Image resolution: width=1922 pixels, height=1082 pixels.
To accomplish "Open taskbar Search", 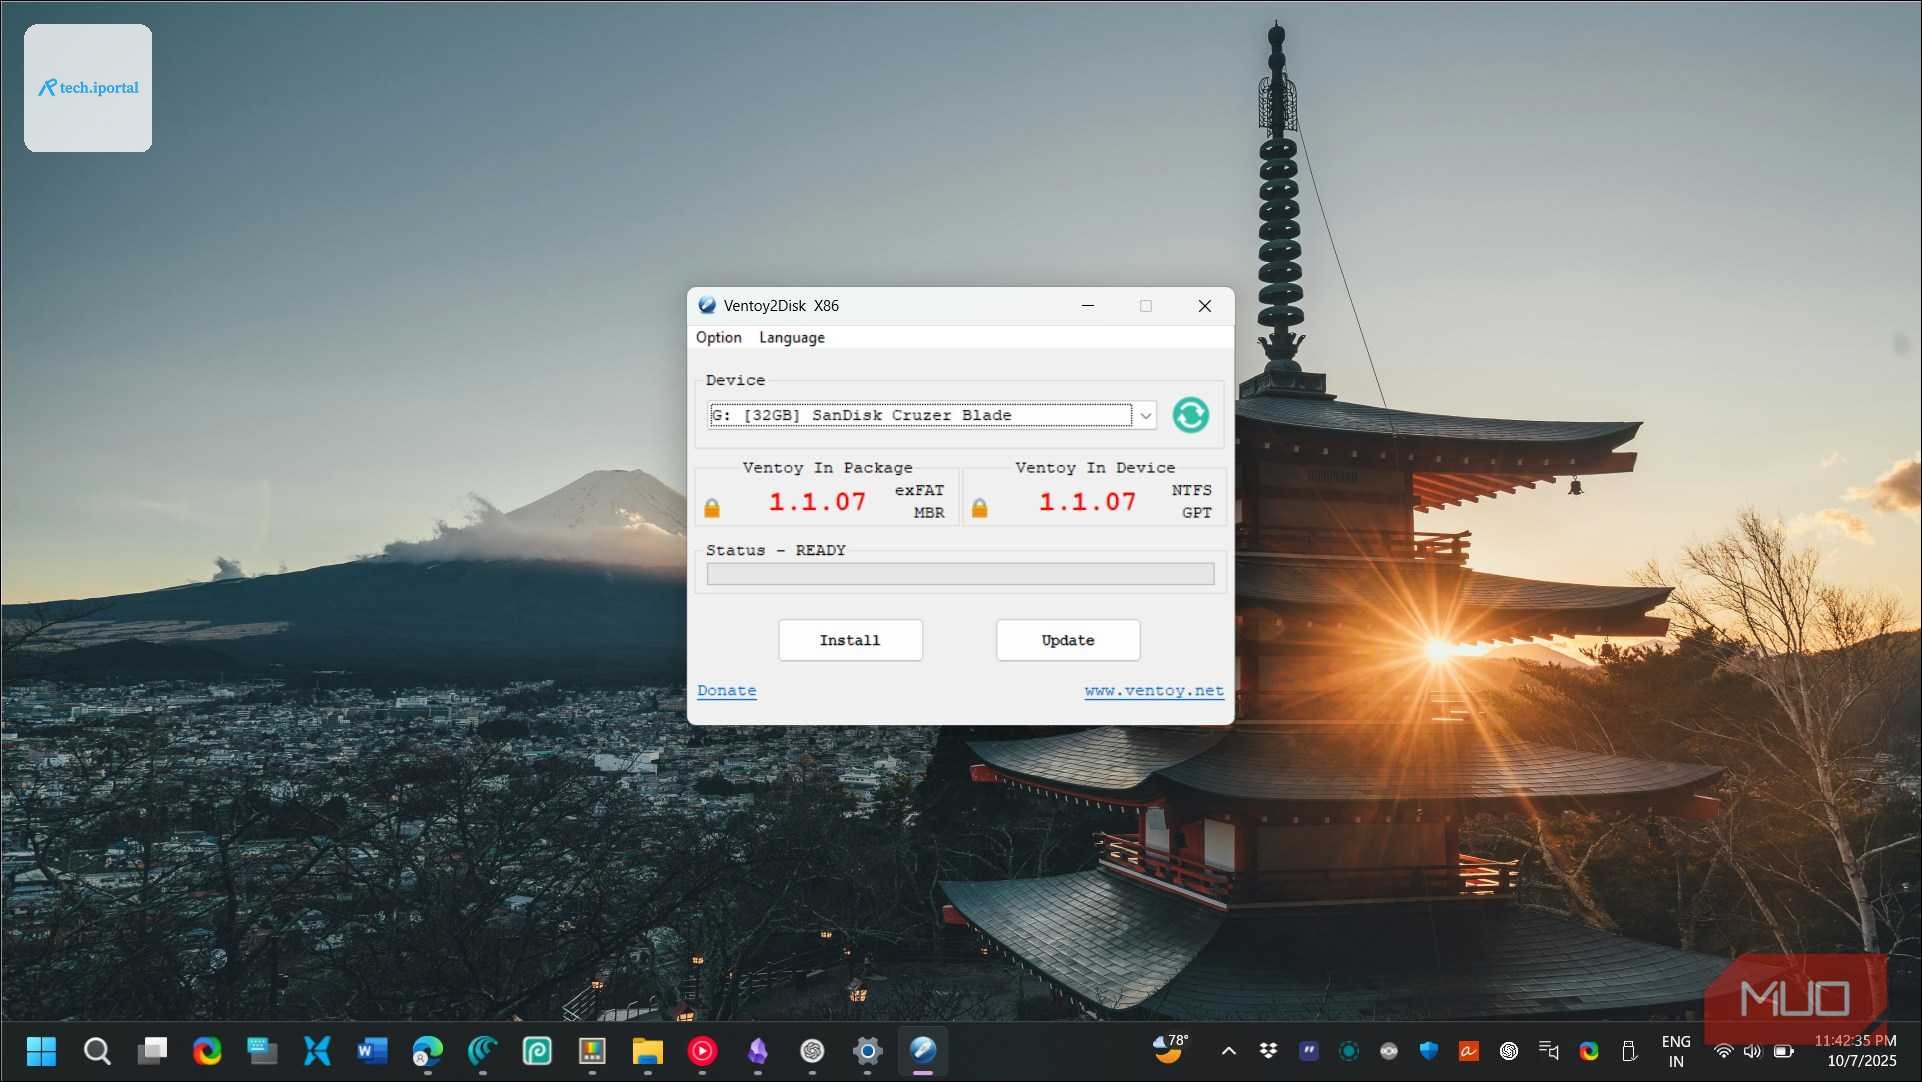I will (97, 1051).
